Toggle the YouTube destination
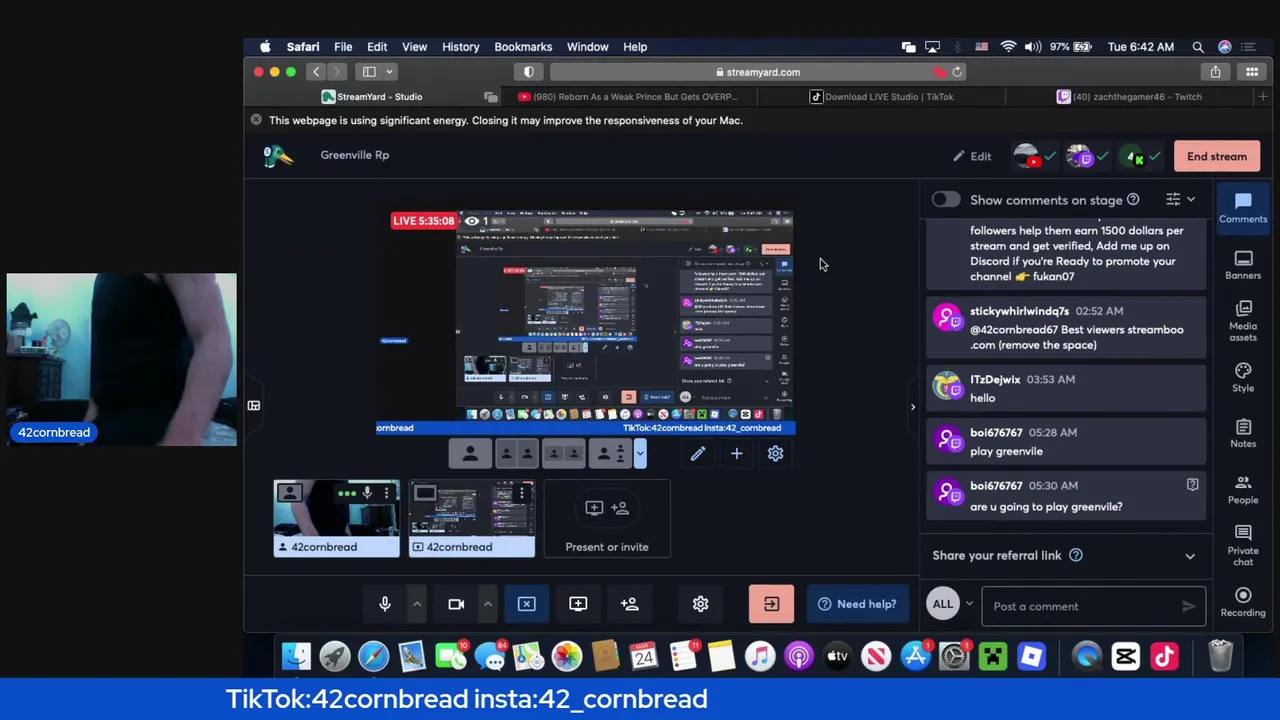This screenshot has height=720, width=1280. [1035, 156]
